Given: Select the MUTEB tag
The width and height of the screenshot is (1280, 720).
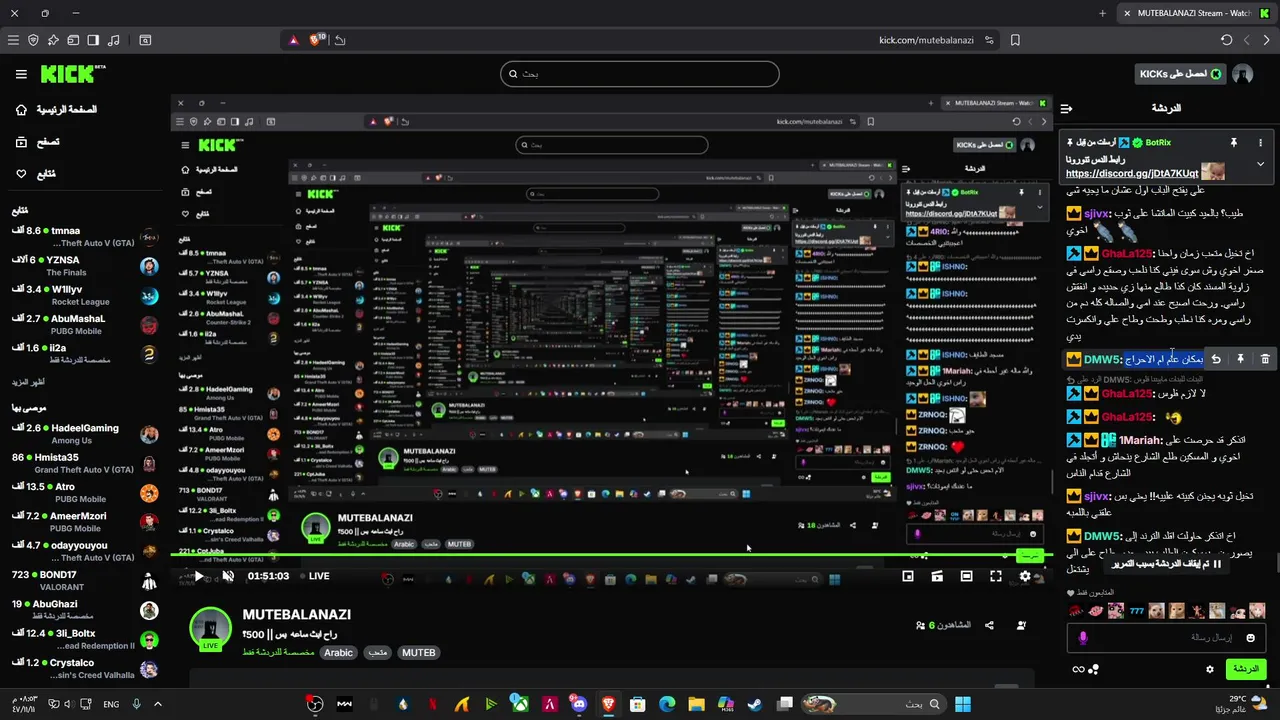Looking at the screenshot, I should coord(418,653).
